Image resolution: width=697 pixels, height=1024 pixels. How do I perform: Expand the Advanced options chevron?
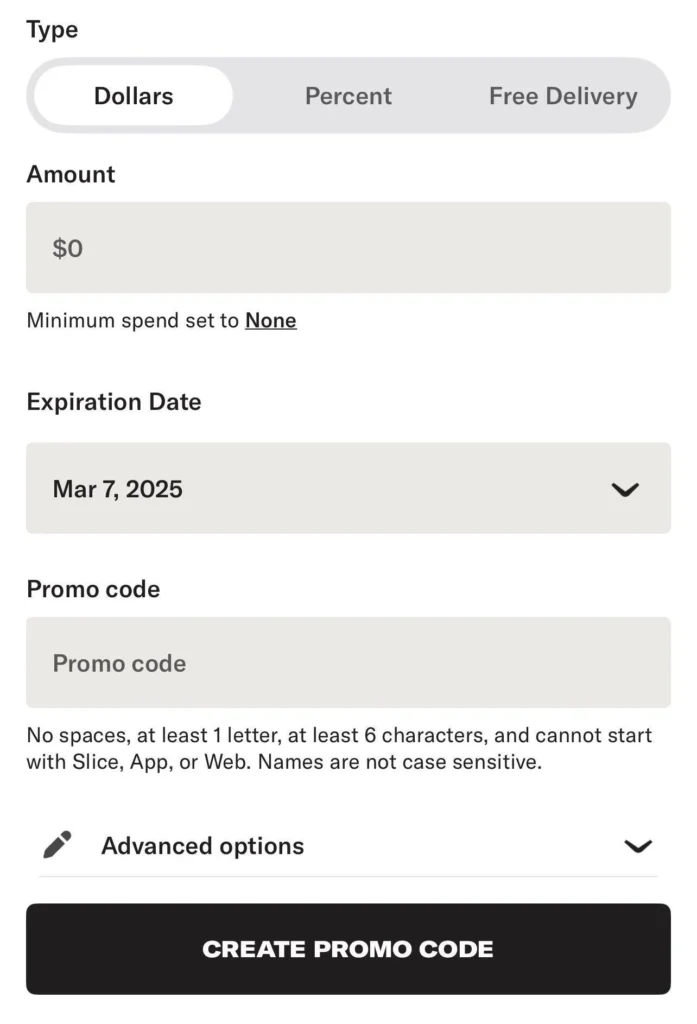click(638, 846)
